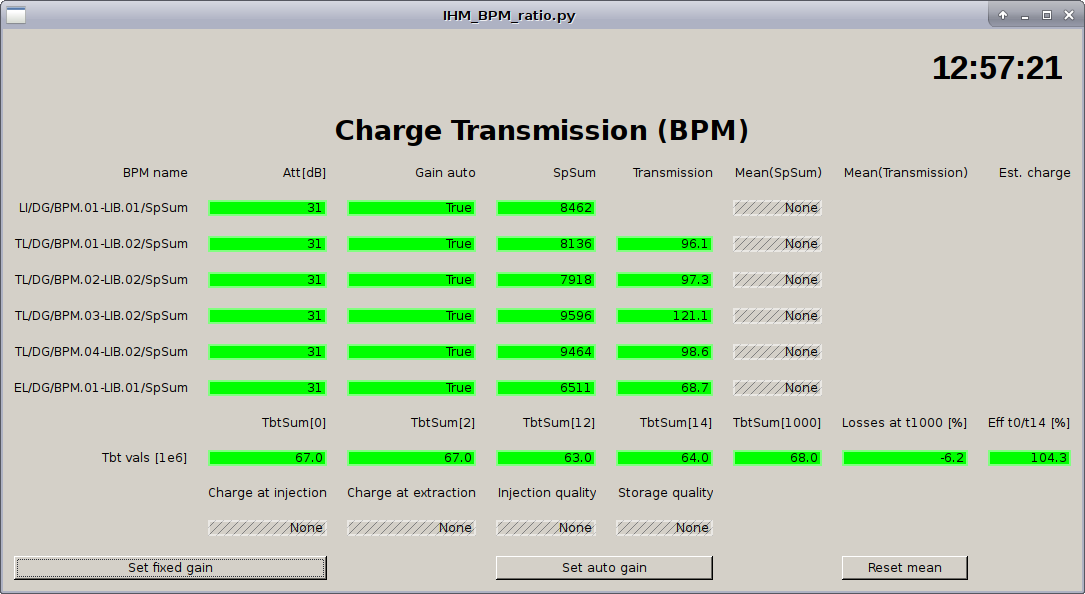Click the Charge at injection None field
Screen dimensions: 1085x594
pyautogui.click(x=267, y=528)
